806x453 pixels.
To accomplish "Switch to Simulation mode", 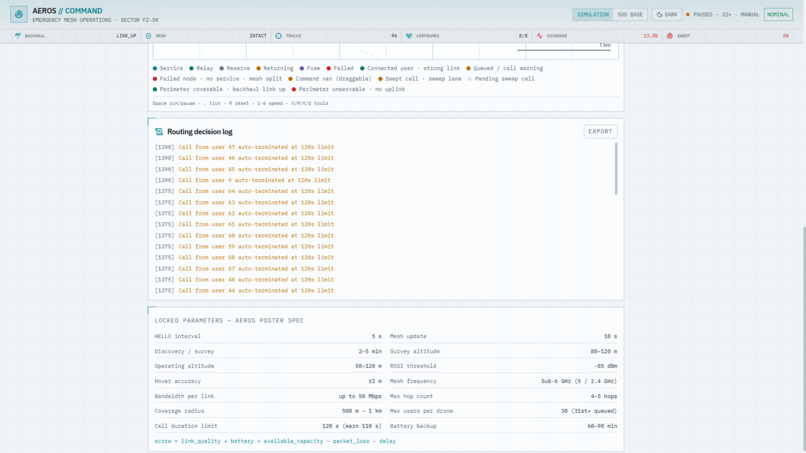I will pos(593,14).
